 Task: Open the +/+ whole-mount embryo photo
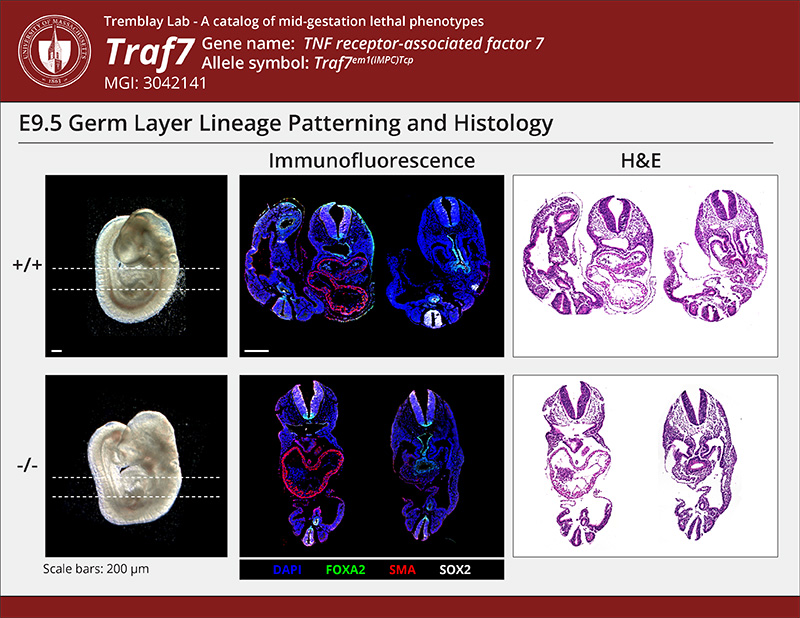click(134, 265)
